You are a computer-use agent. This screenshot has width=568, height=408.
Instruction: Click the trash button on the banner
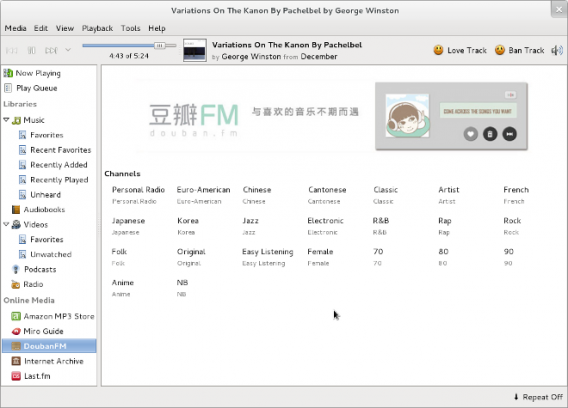(x=490, y=134)
